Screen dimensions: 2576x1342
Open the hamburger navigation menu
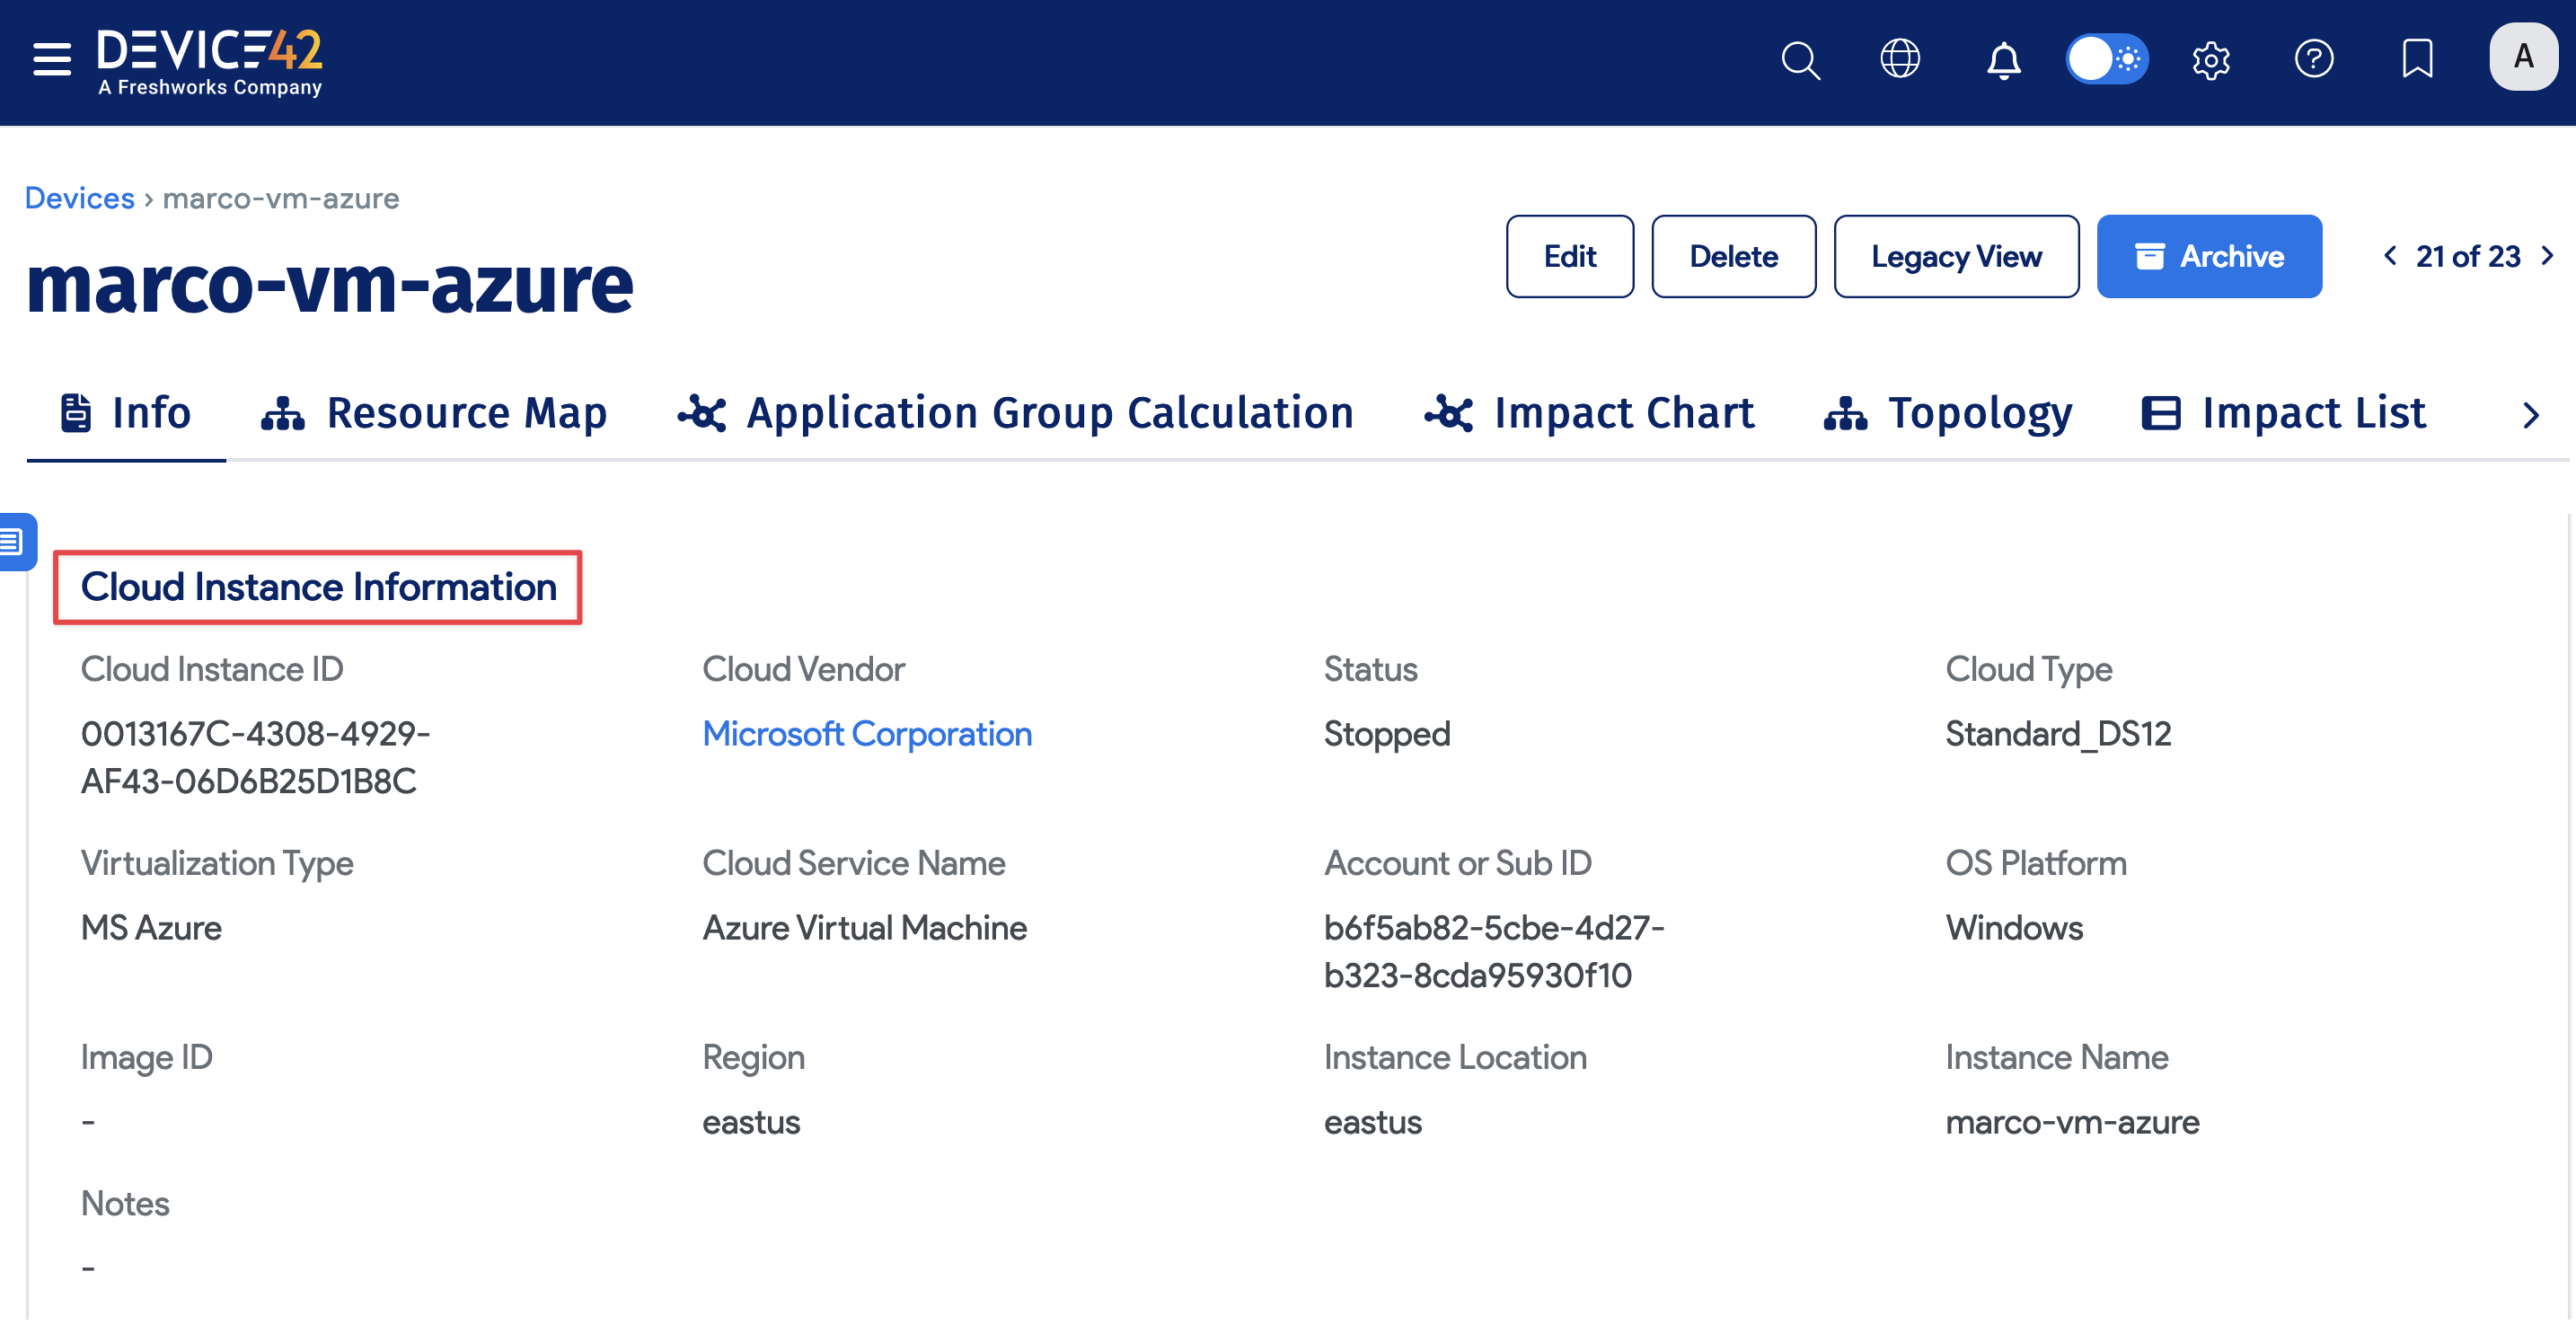pyautogui.click(x=50, y=58)
